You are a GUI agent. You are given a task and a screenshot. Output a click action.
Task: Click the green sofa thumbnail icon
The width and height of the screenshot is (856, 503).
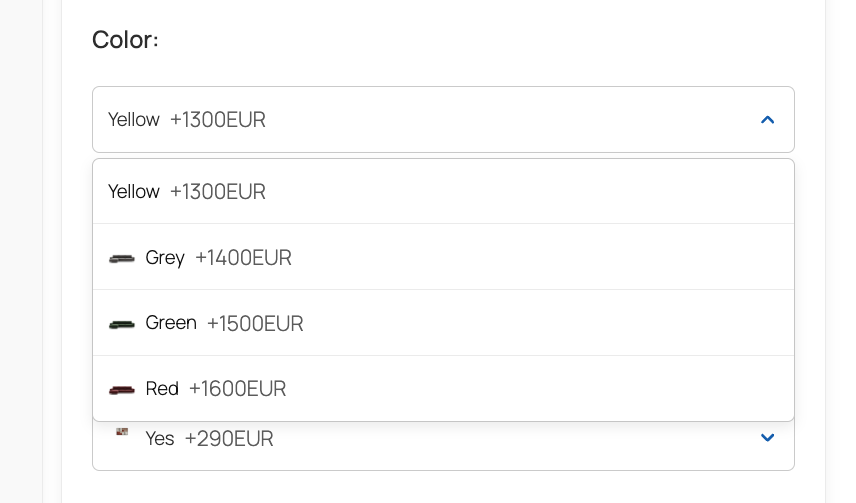coord(122,324)
